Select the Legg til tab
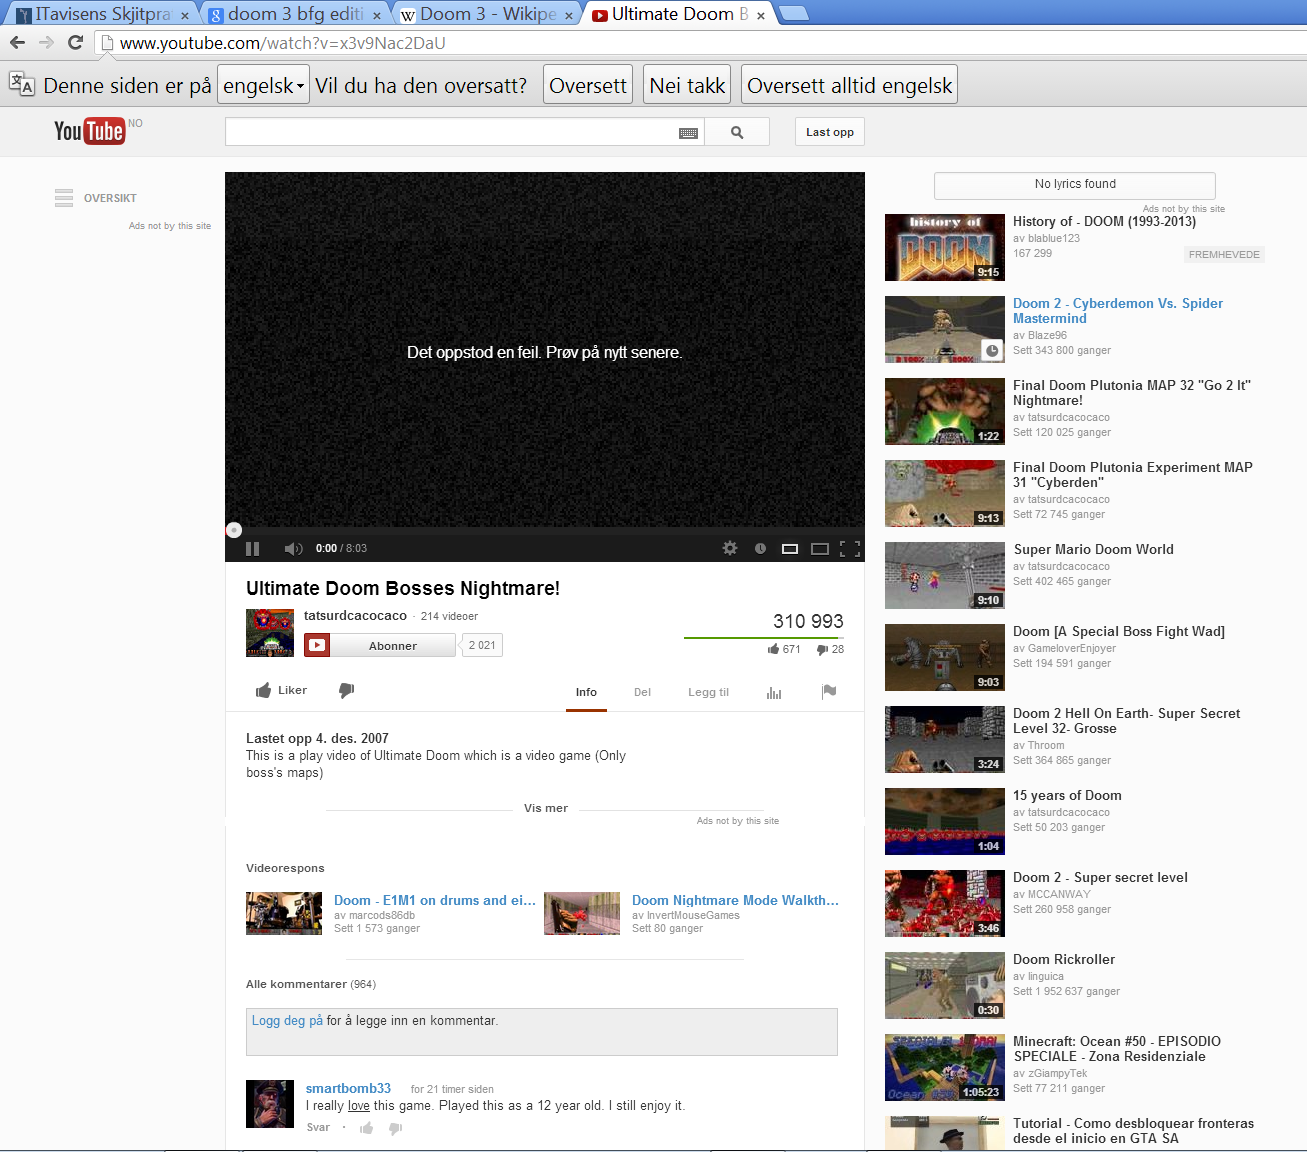The height and width of the screenshot is (1152, 1307). tap(708, 692)
